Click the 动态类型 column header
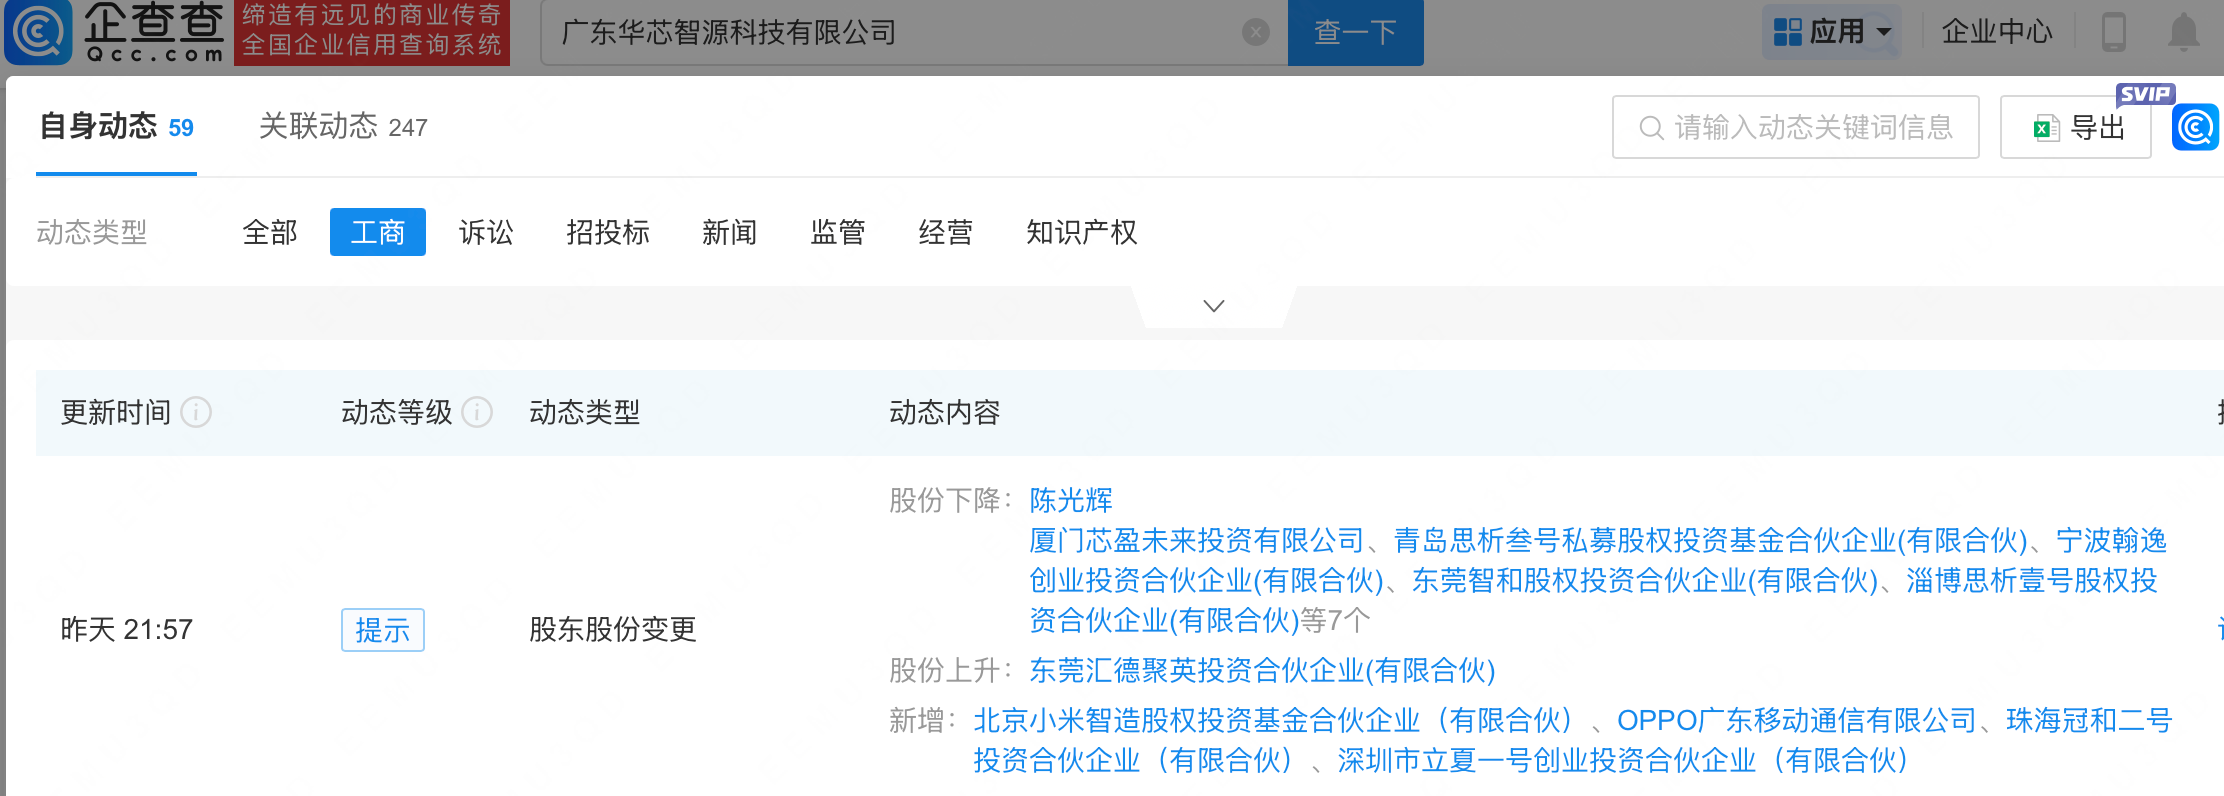Image resolution: width=2224 pixels, height=796 pixels. click(585, 412)
